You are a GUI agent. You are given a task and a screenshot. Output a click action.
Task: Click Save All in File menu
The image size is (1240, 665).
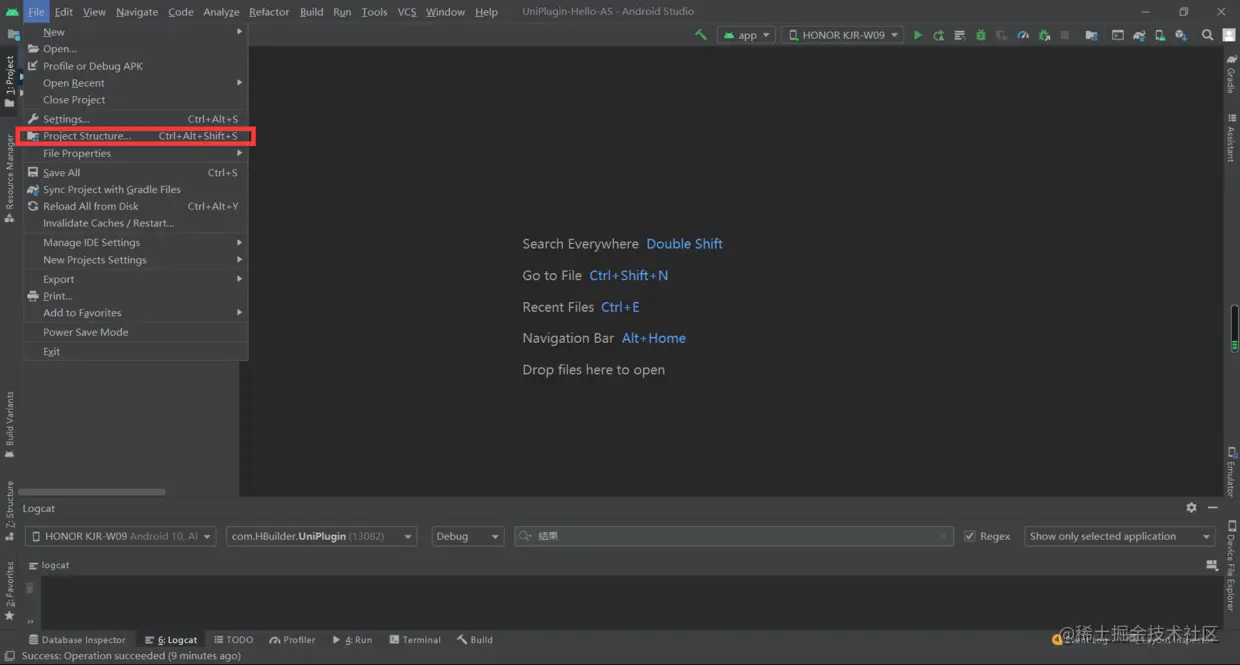tap(135, 172)
